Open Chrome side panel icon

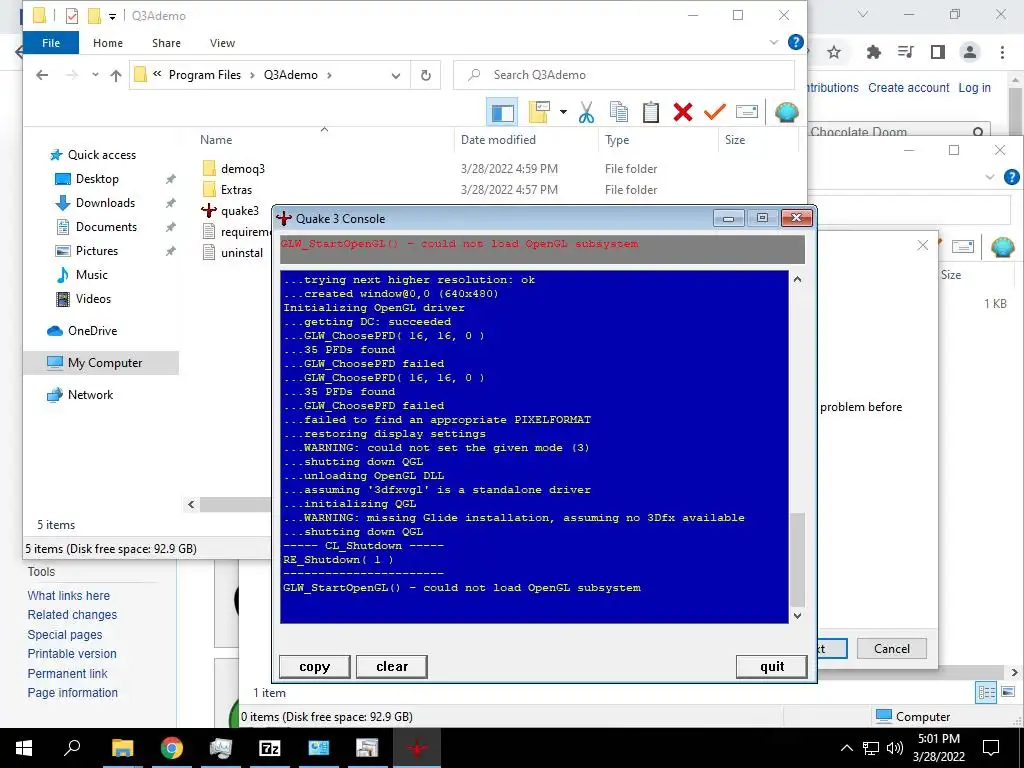(938, 52)
